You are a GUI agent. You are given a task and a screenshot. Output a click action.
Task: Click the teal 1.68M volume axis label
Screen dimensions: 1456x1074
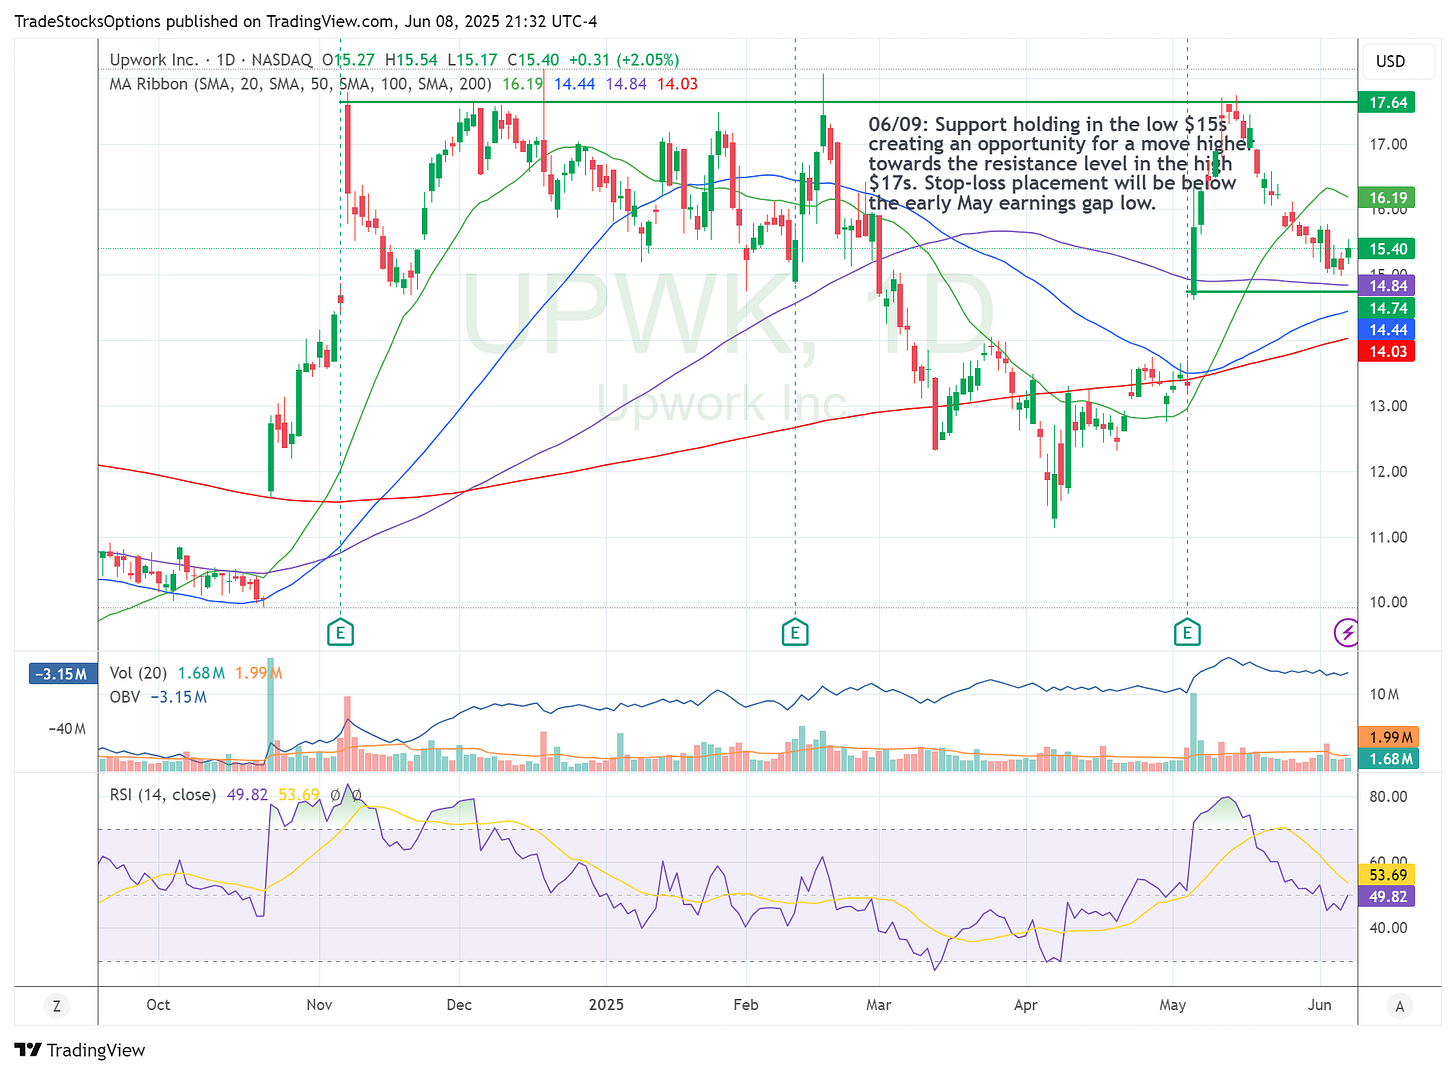[1390, 759]
